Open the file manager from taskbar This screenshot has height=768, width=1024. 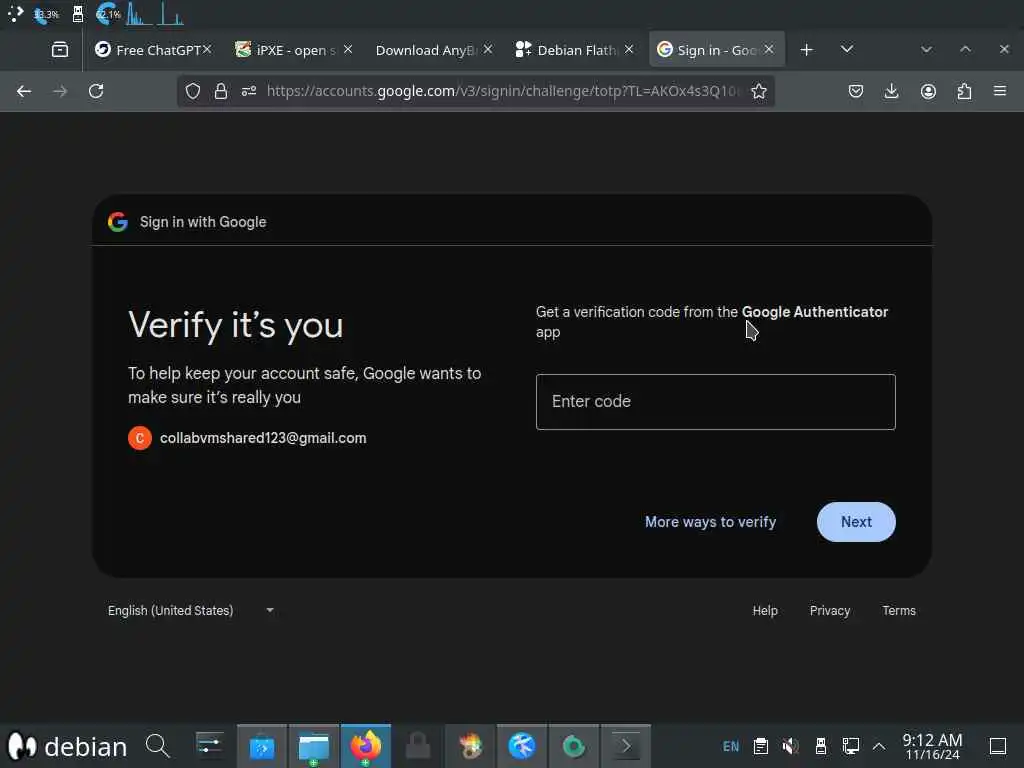pyautogui.click(x=313, y=746)
